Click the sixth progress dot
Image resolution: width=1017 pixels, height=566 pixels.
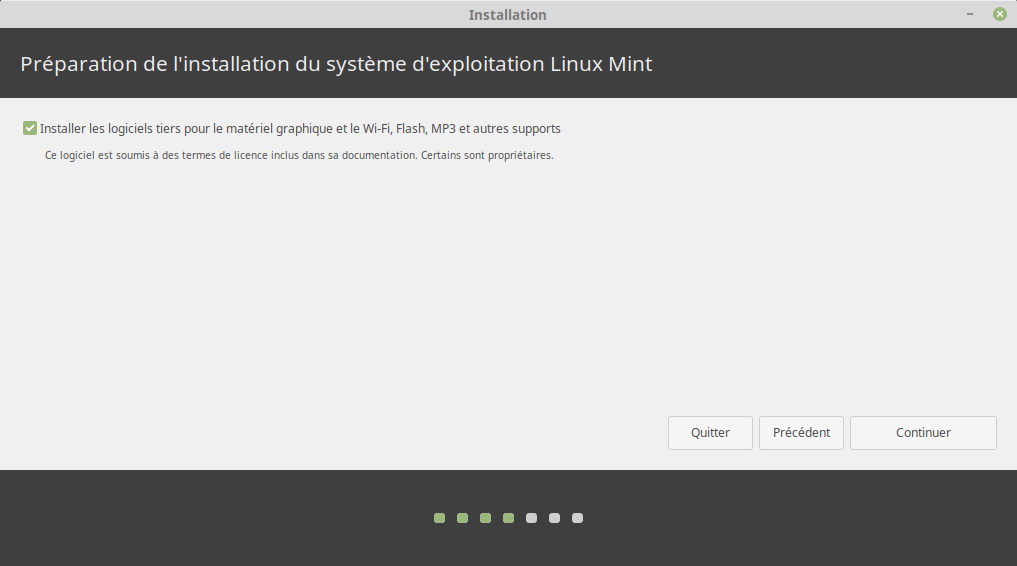(x=554, y=518)
